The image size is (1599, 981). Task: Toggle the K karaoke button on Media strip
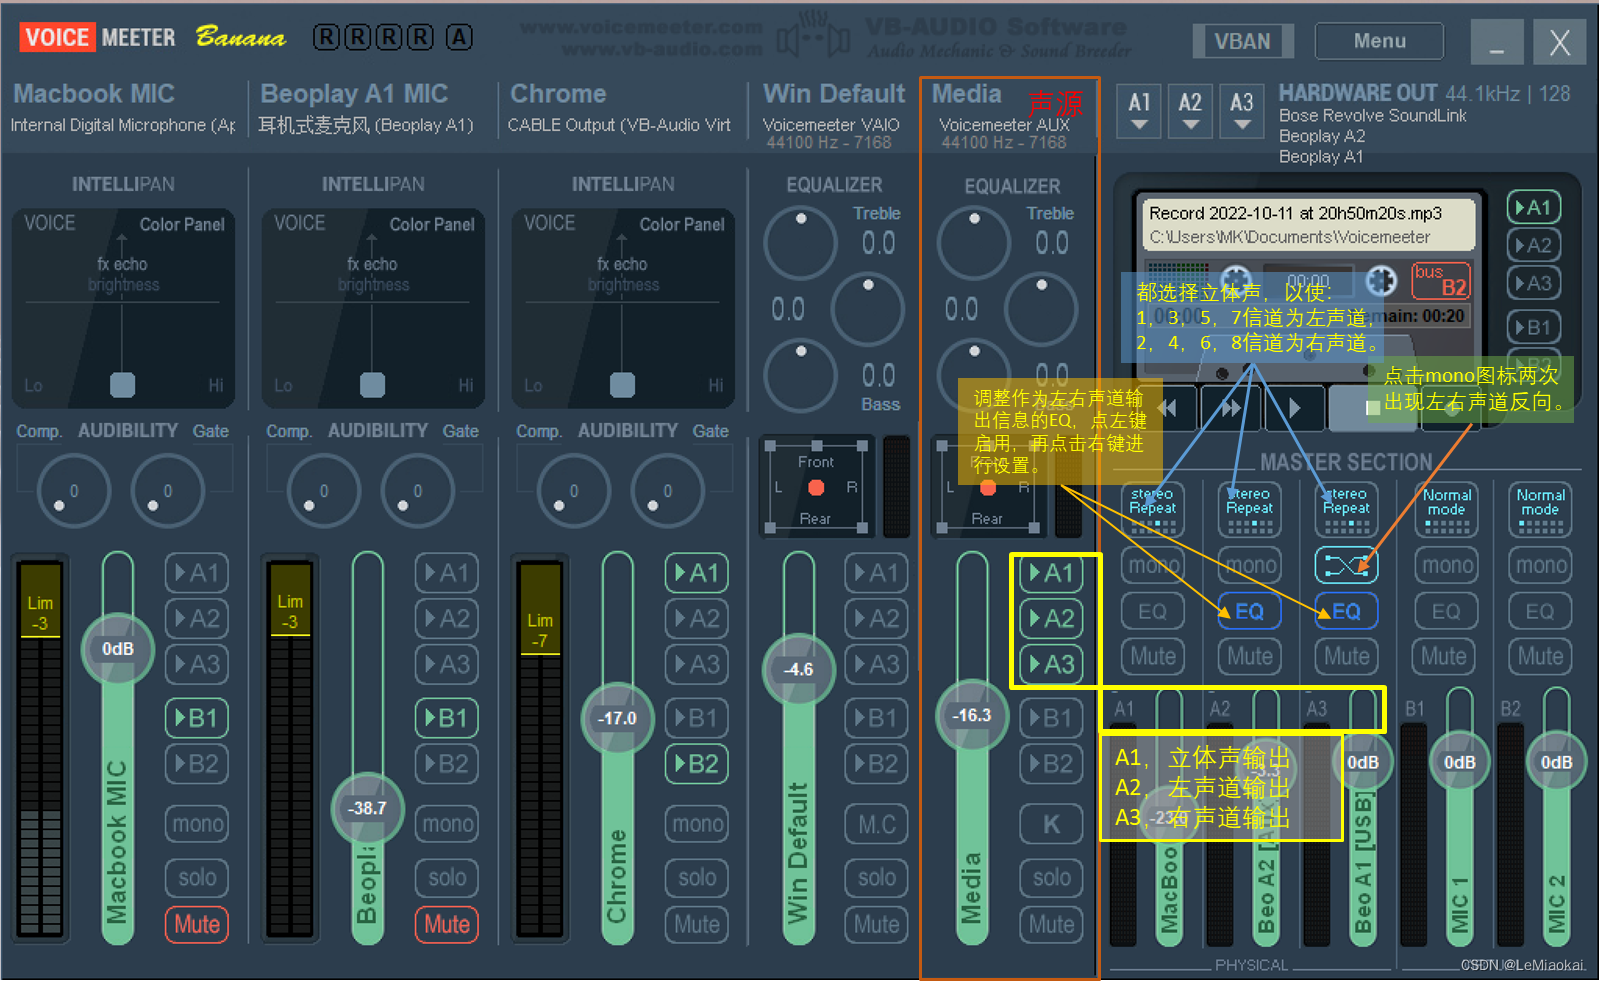(x=1051, y=824)
